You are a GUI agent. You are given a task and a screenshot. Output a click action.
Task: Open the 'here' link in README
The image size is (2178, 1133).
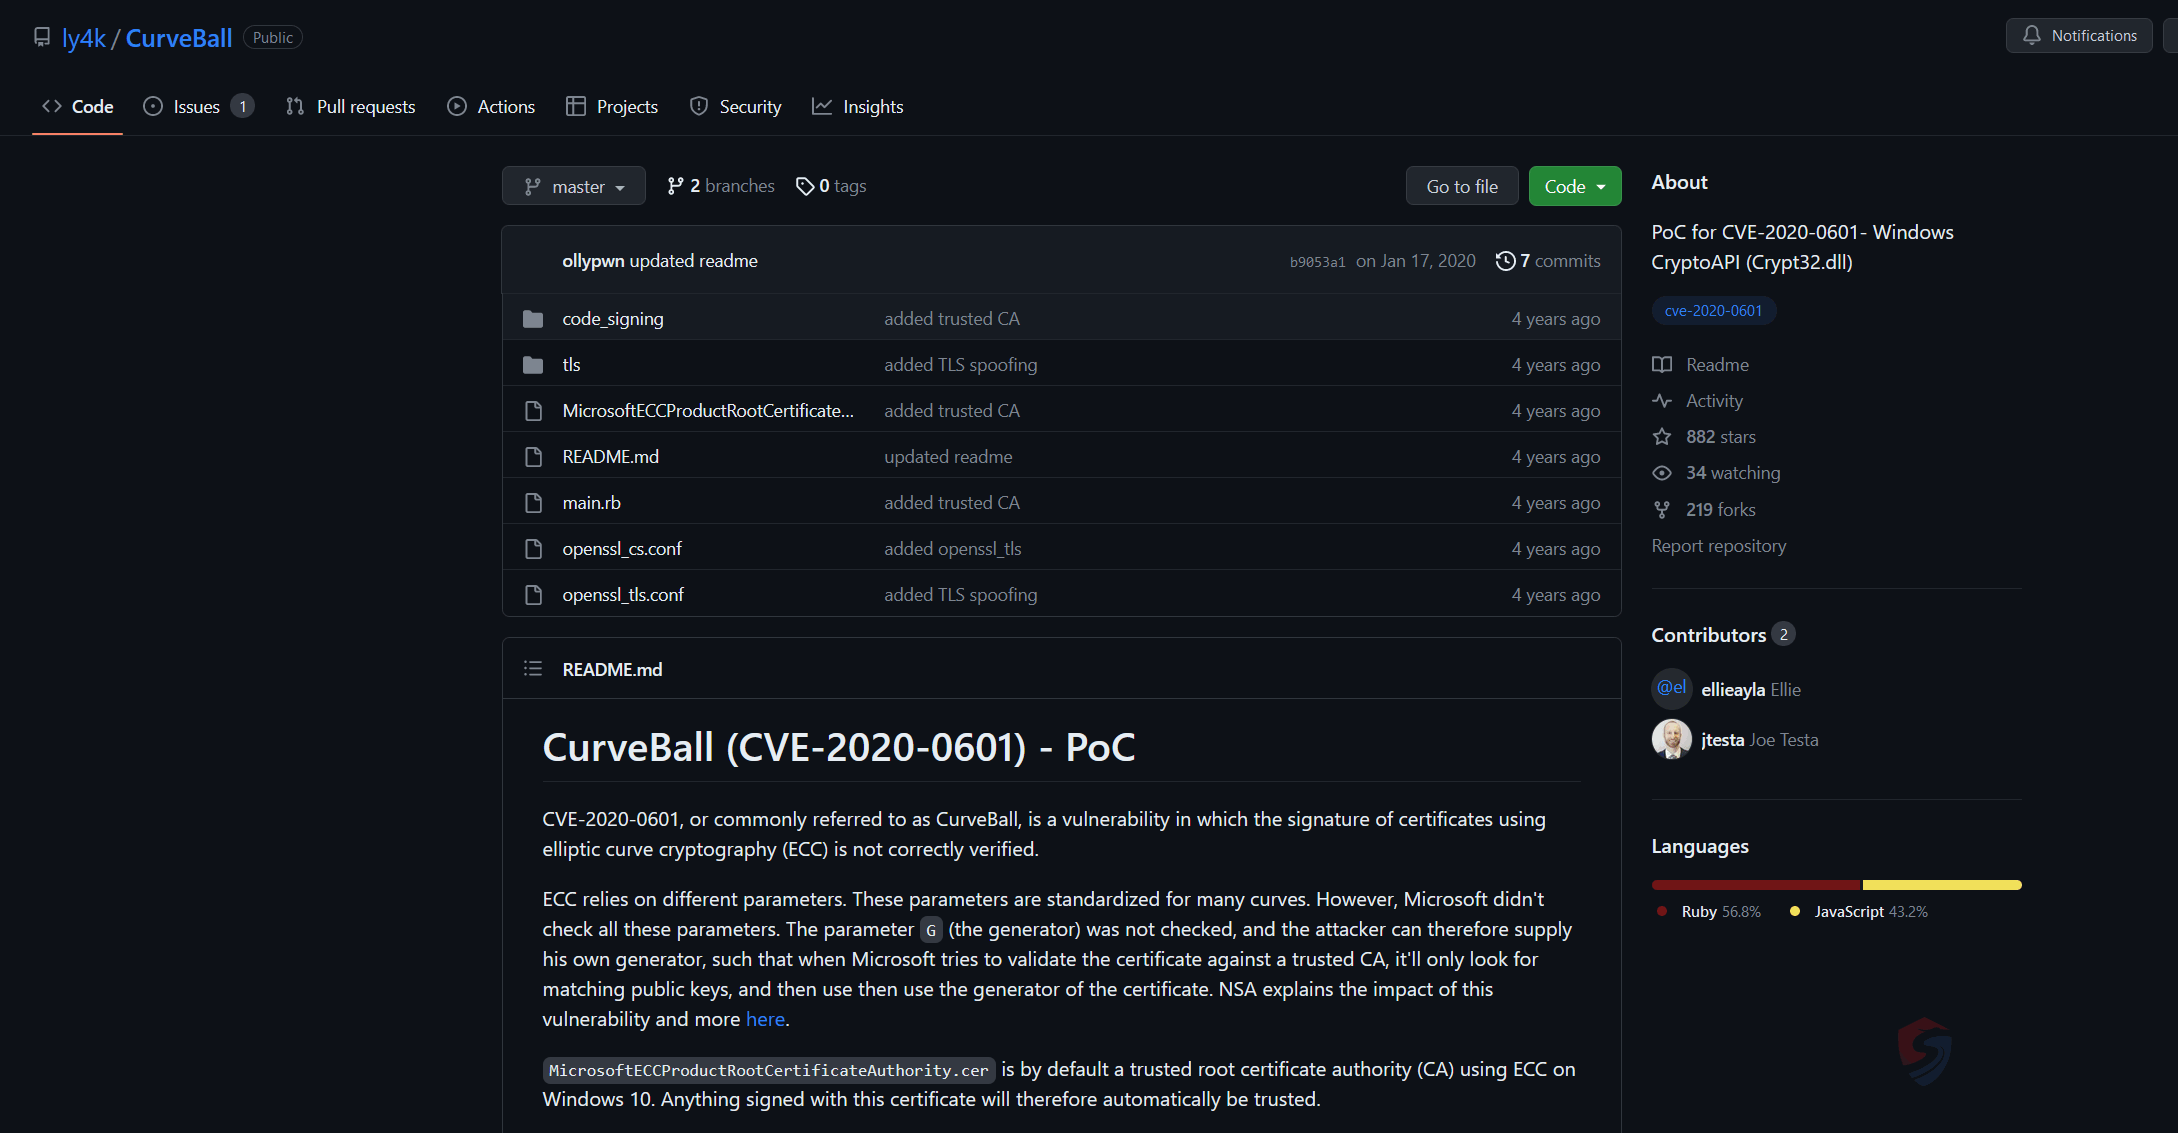765,1019
